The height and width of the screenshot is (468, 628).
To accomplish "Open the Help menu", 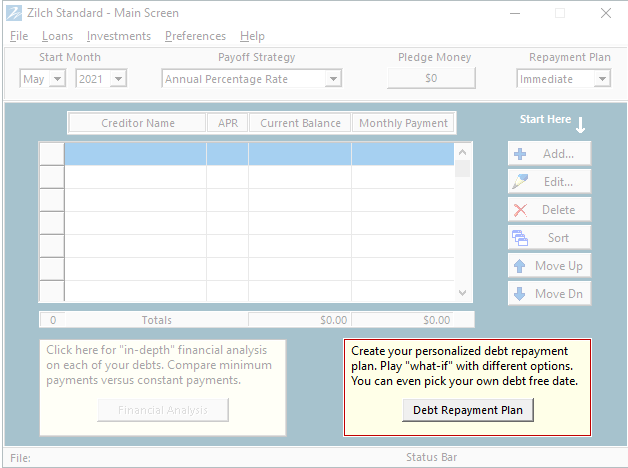I will [x=252, y=36].
